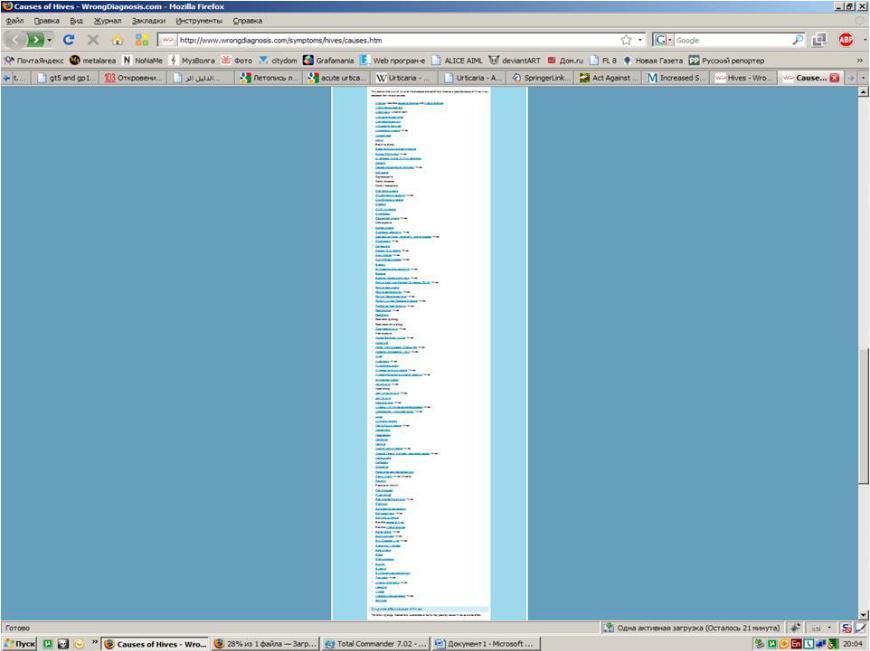
Task: Open the Новая Газета bookmark
Action: point(652,60)
